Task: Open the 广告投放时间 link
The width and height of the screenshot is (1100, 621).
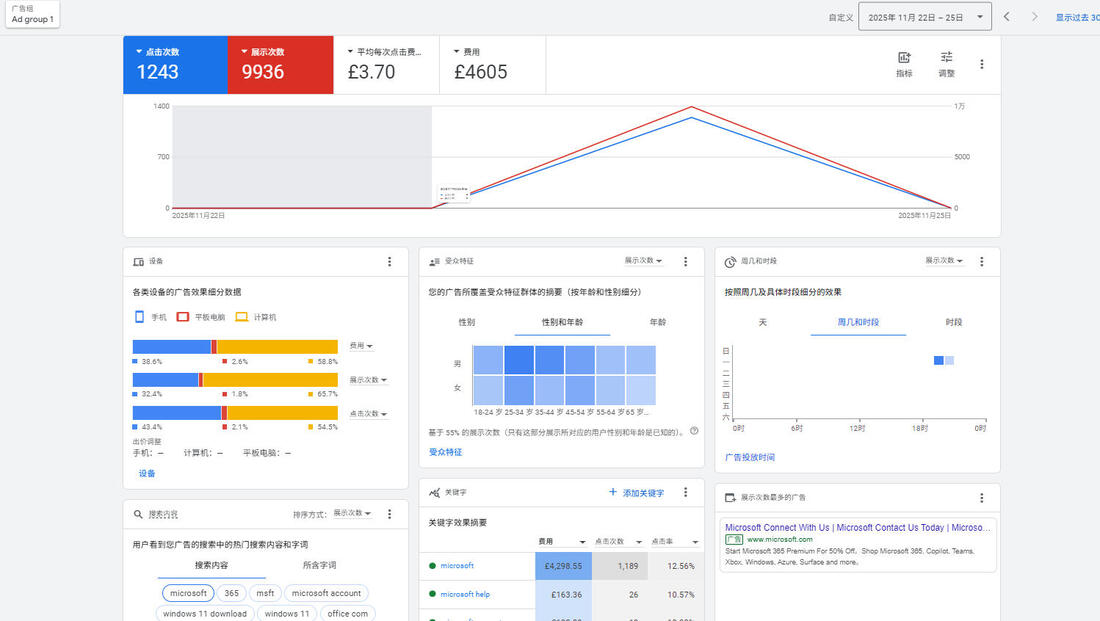Action: [749, 457]
